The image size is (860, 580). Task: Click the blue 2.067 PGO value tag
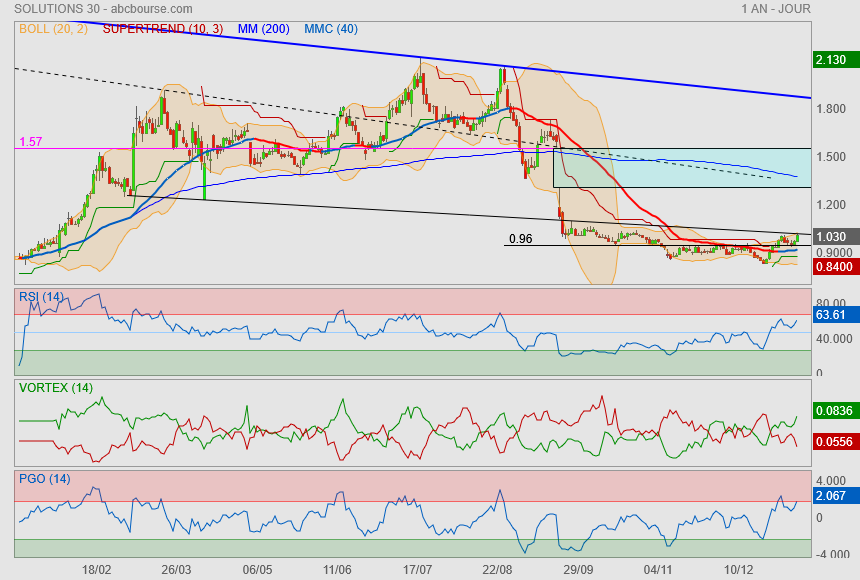tap(832, 497)
